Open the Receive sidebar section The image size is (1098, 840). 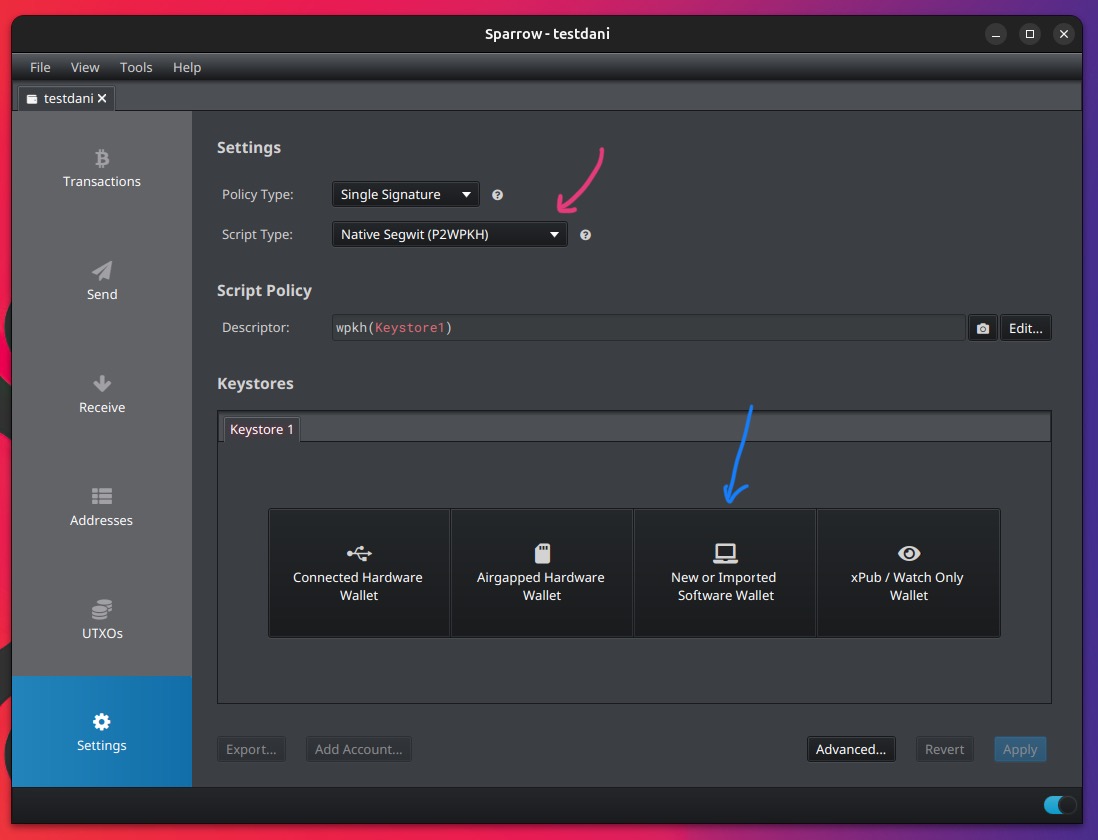pos(102,395)
